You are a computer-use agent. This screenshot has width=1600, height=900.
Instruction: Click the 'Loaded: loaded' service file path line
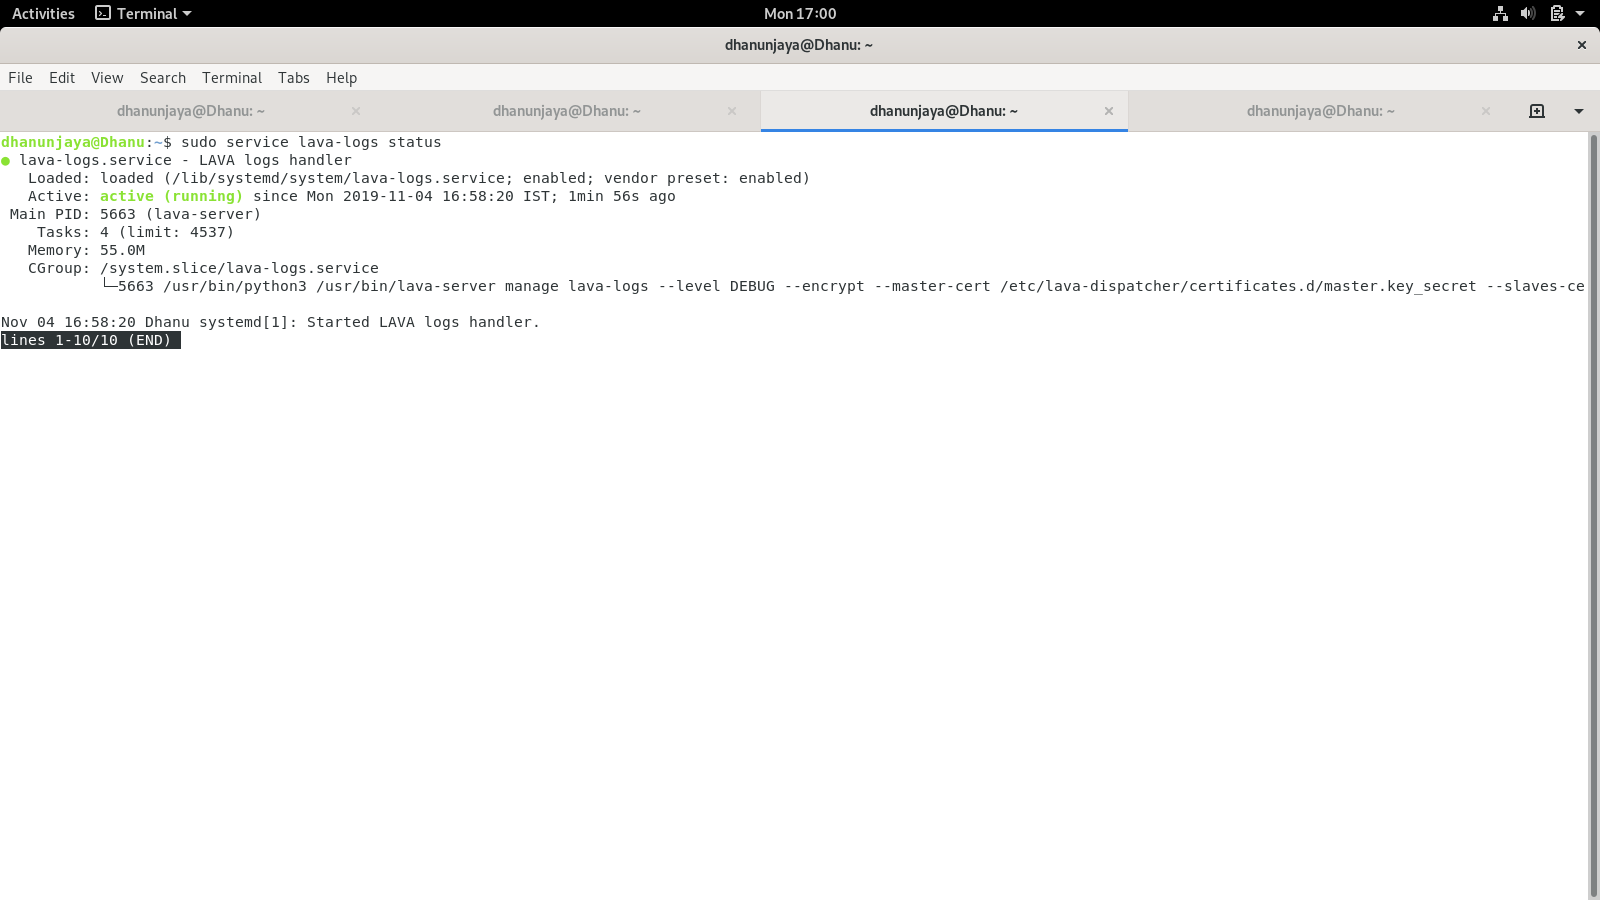click(x=418, y=178)
